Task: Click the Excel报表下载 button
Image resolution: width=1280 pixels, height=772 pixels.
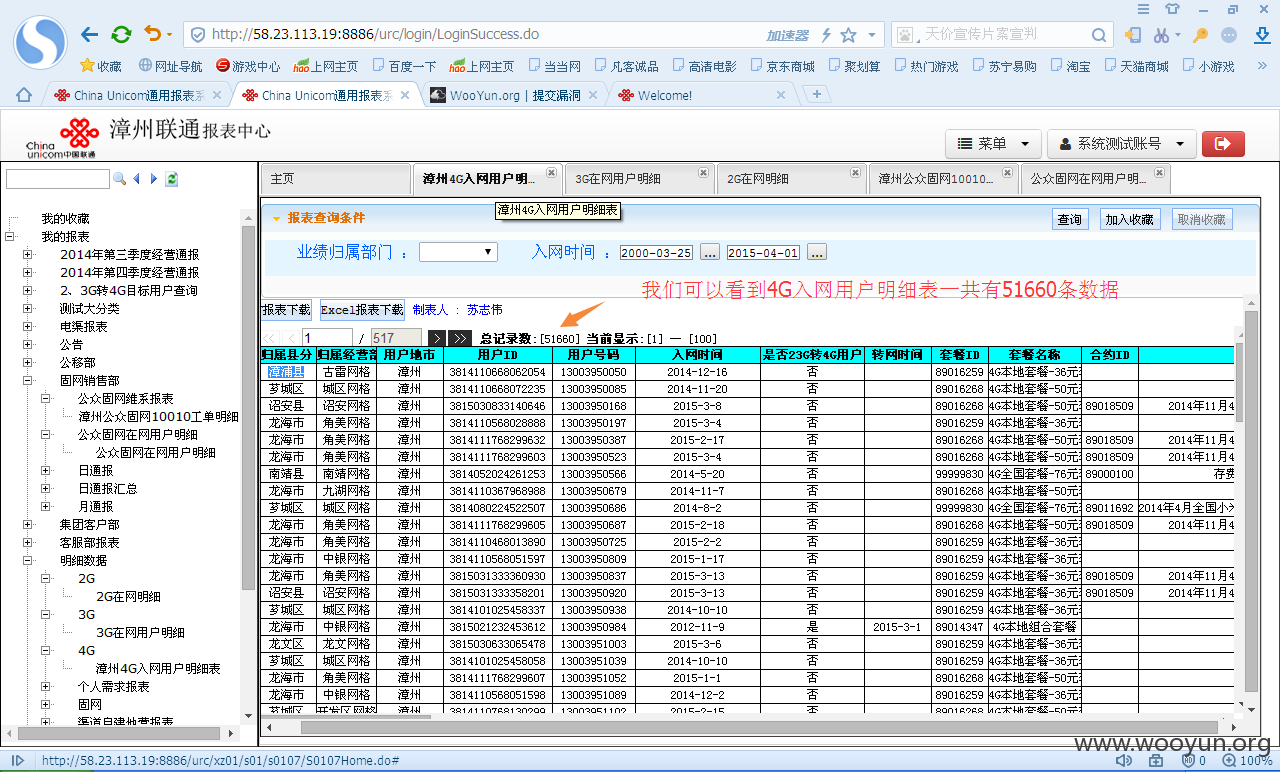Action: pos(362,310)
